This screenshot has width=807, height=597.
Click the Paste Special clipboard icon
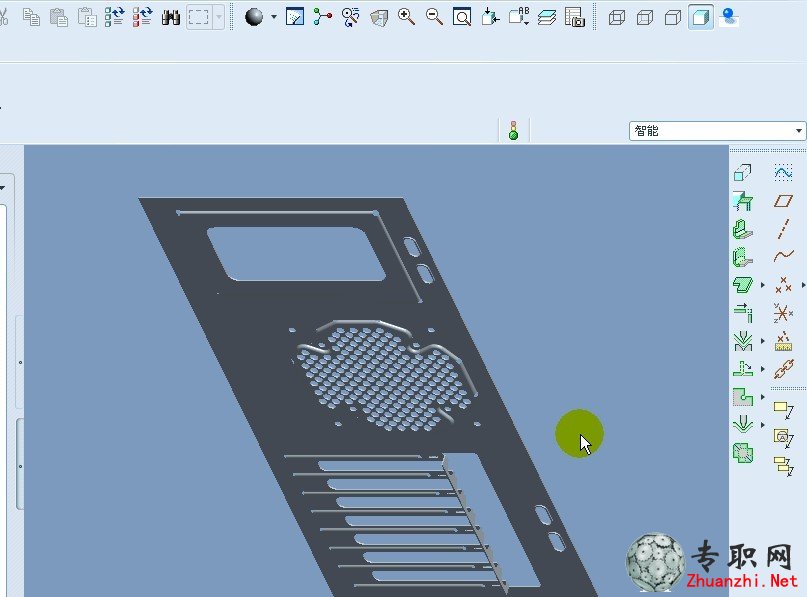(x=86, y=17)
